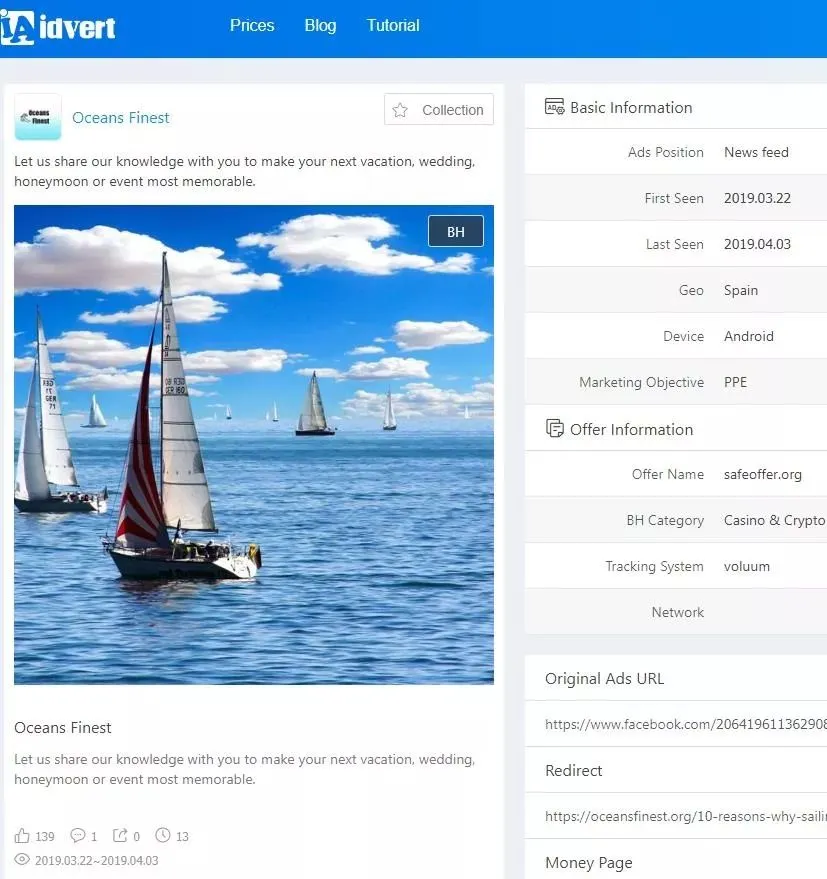Select the Device value Android
The height and width of the screenshot is (879, 827).
749,336
